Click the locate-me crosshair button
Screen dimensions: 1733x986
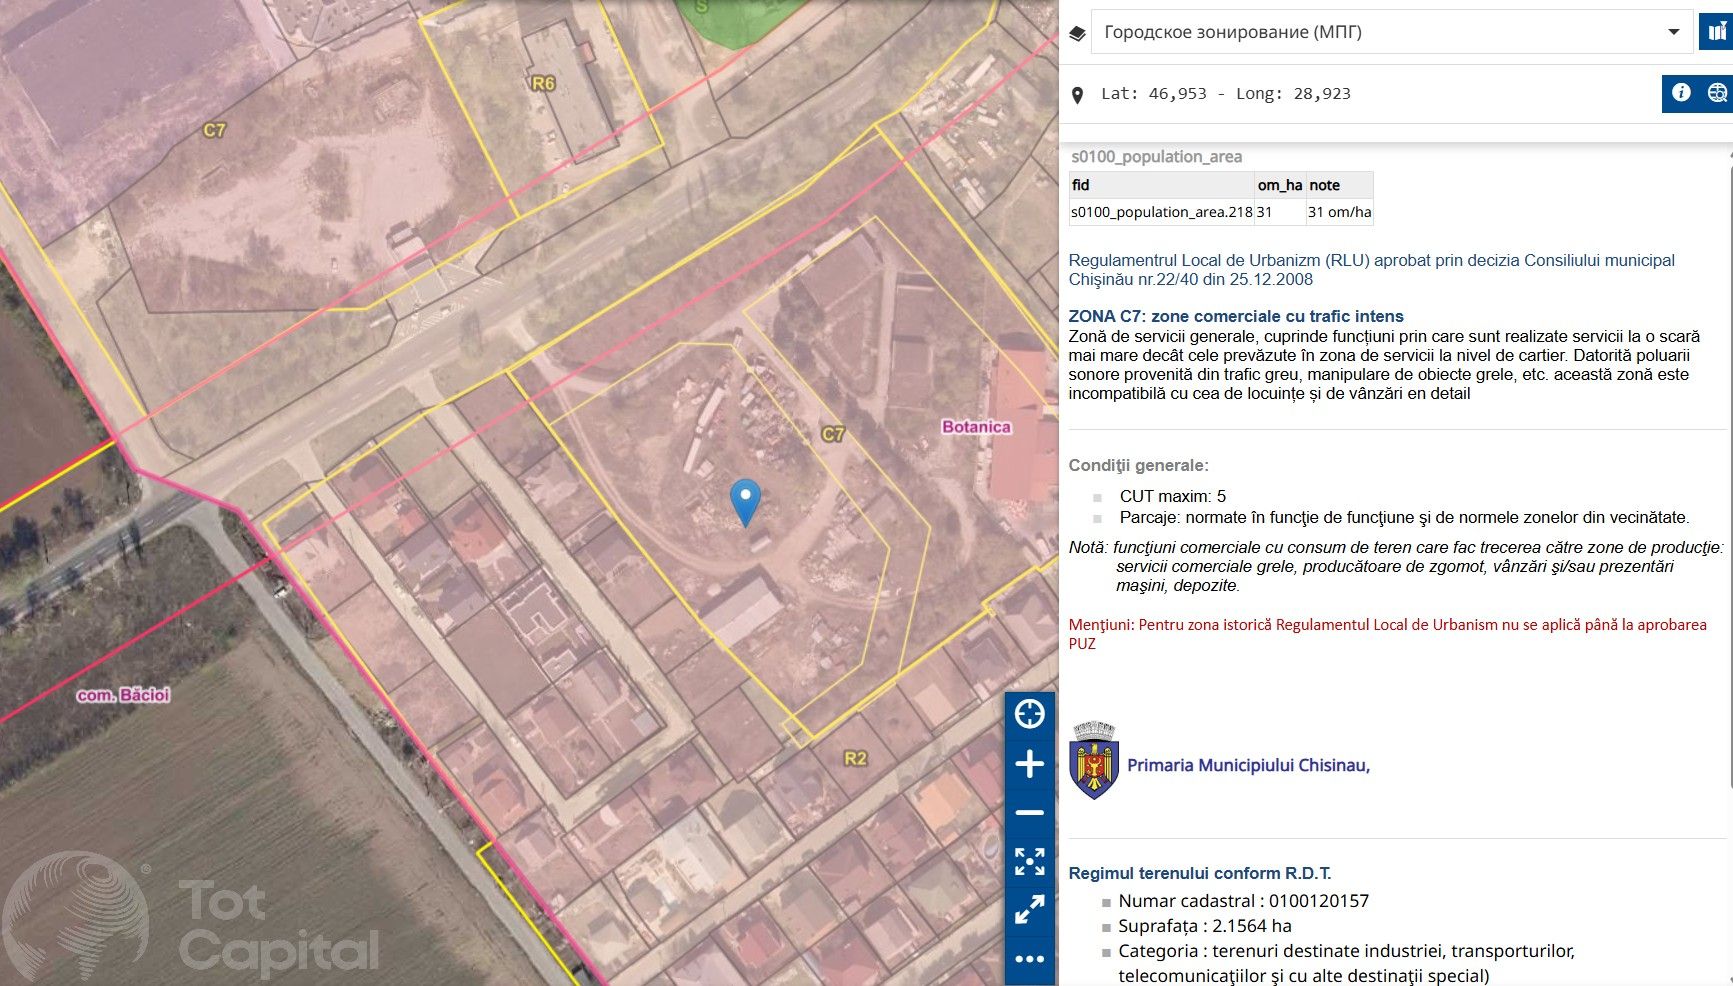click(x=1029, y=714)
